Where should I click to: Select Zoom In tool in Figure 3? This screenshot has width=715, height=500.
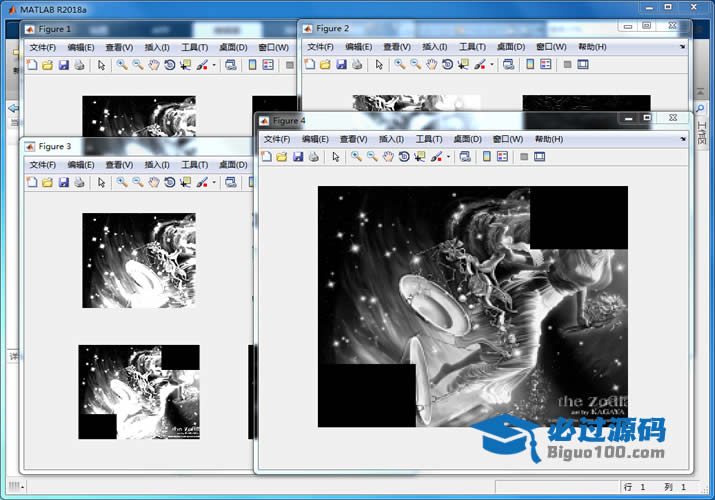click(122, 182)
